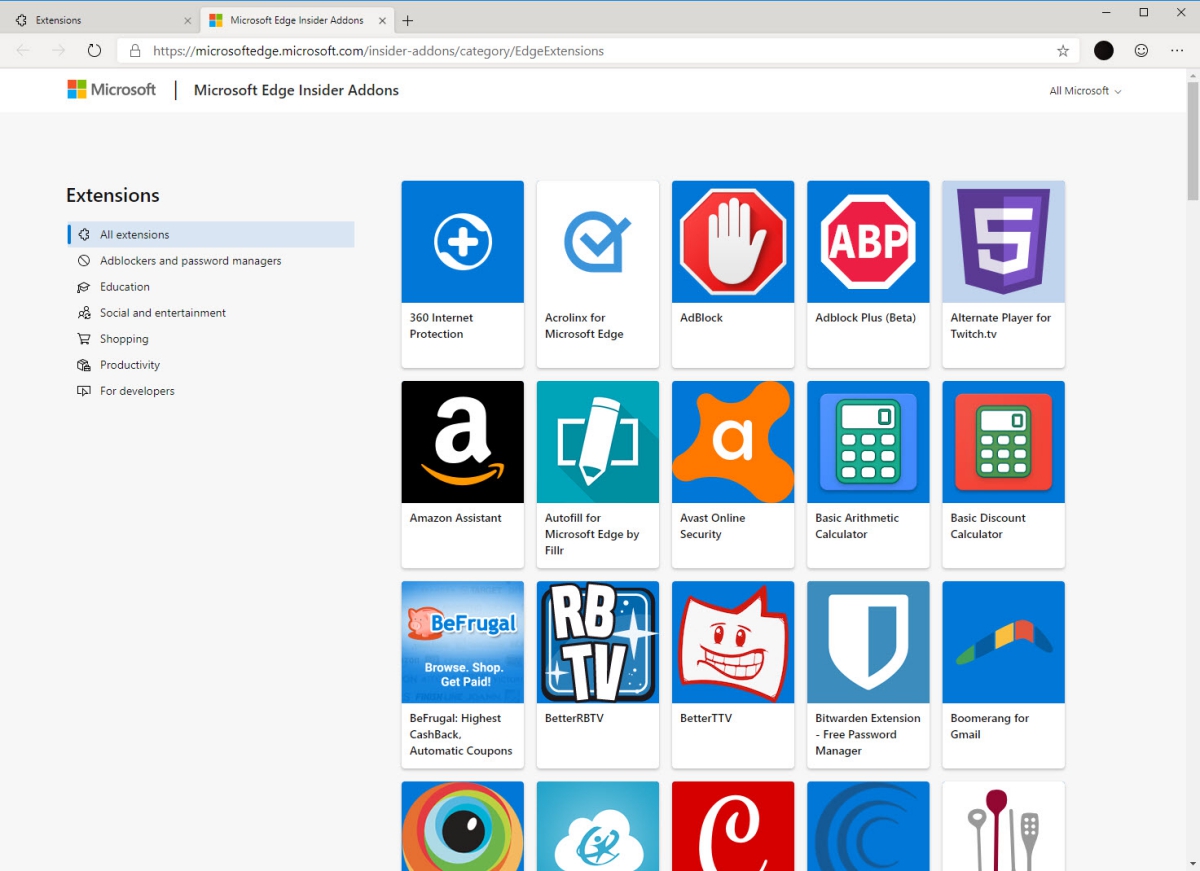The height and width of the screenshot is (871, 1200).
Task: Select the Basic Discount Calculator red icon
Action: tap(1003, 442)
